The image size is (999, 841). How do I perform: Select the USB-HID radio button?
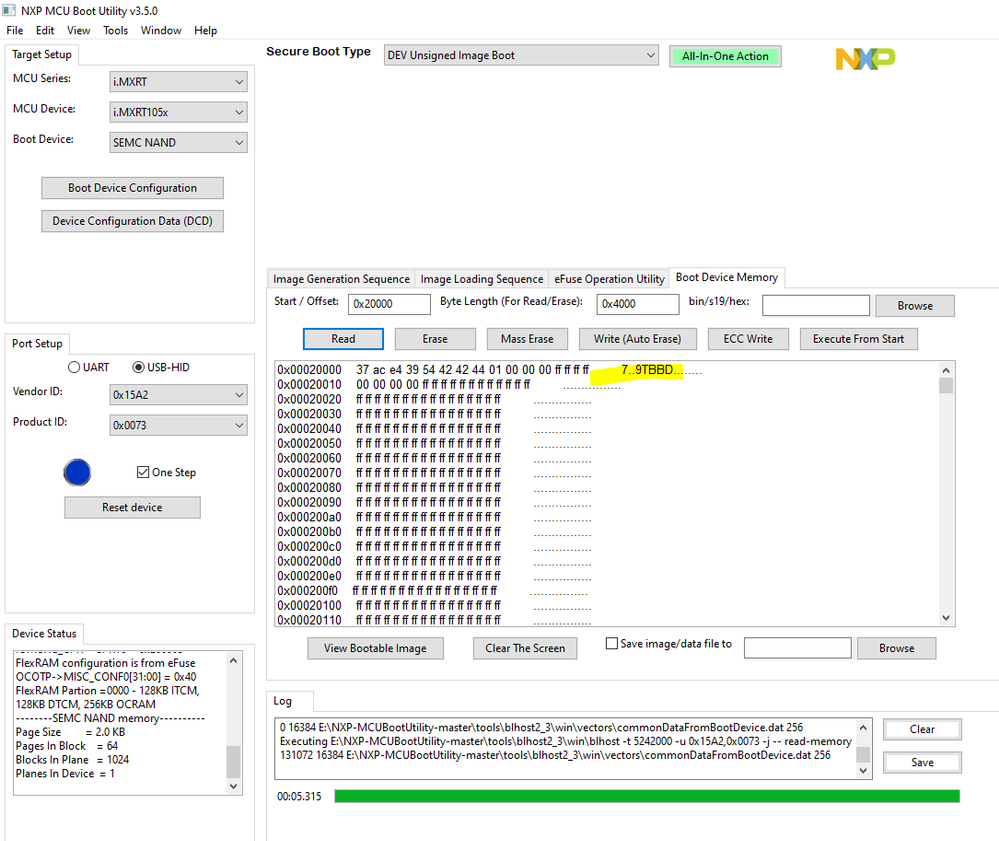point(138,367)
